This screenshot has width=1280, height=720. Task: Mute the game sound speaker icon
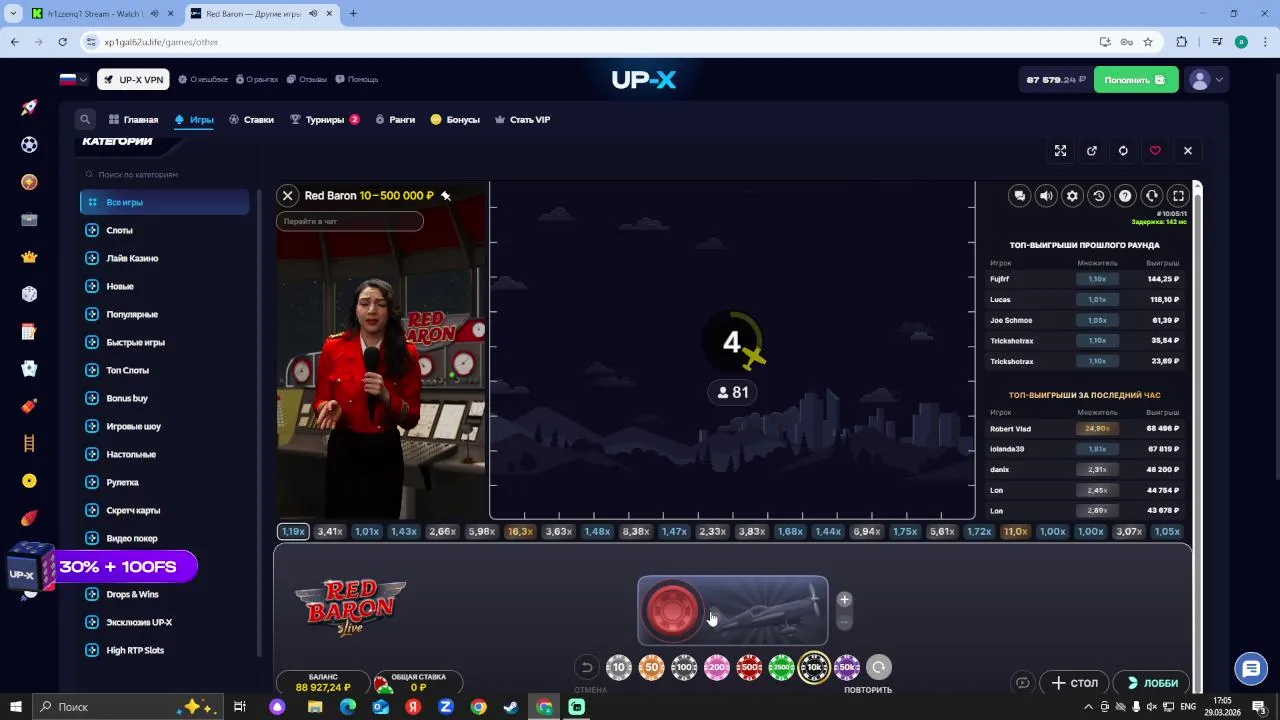[x=1046, y=196]
